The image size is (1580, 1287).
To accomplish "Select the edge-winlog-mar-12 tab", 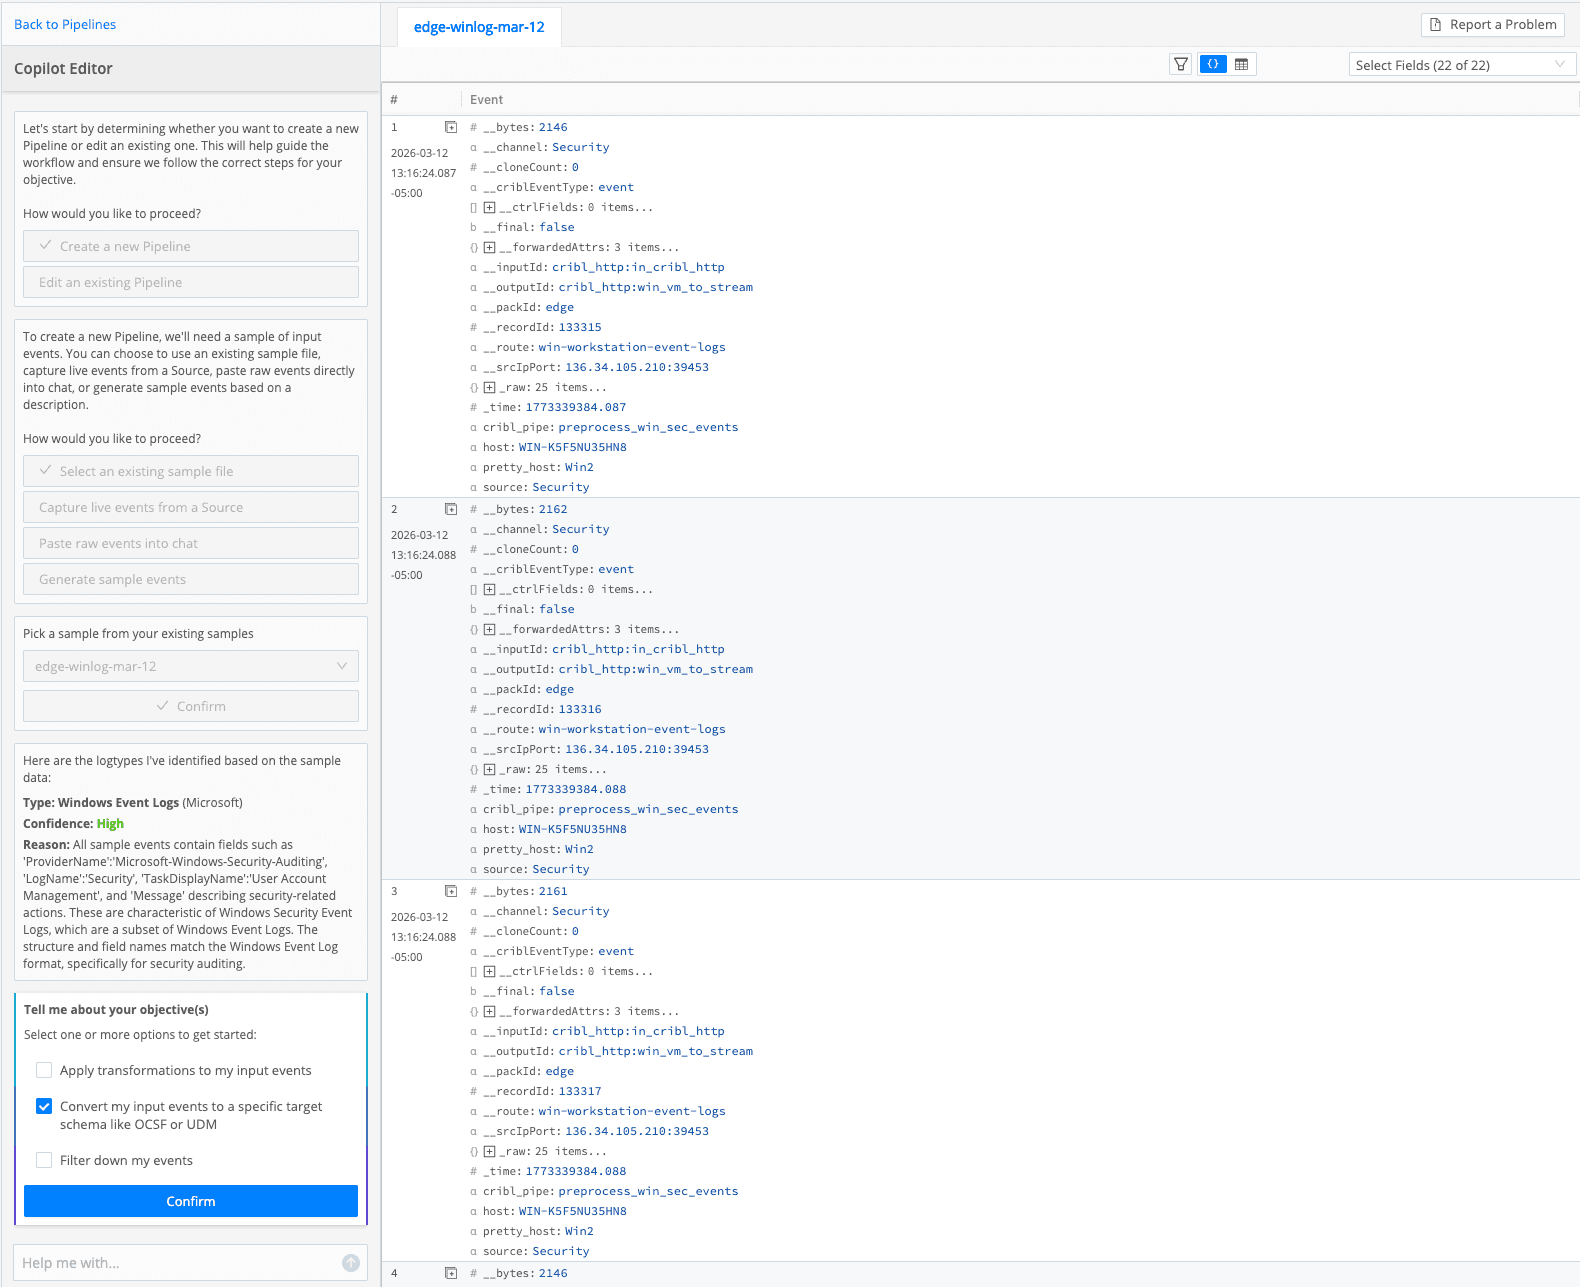I will click(x=479, y=27).
